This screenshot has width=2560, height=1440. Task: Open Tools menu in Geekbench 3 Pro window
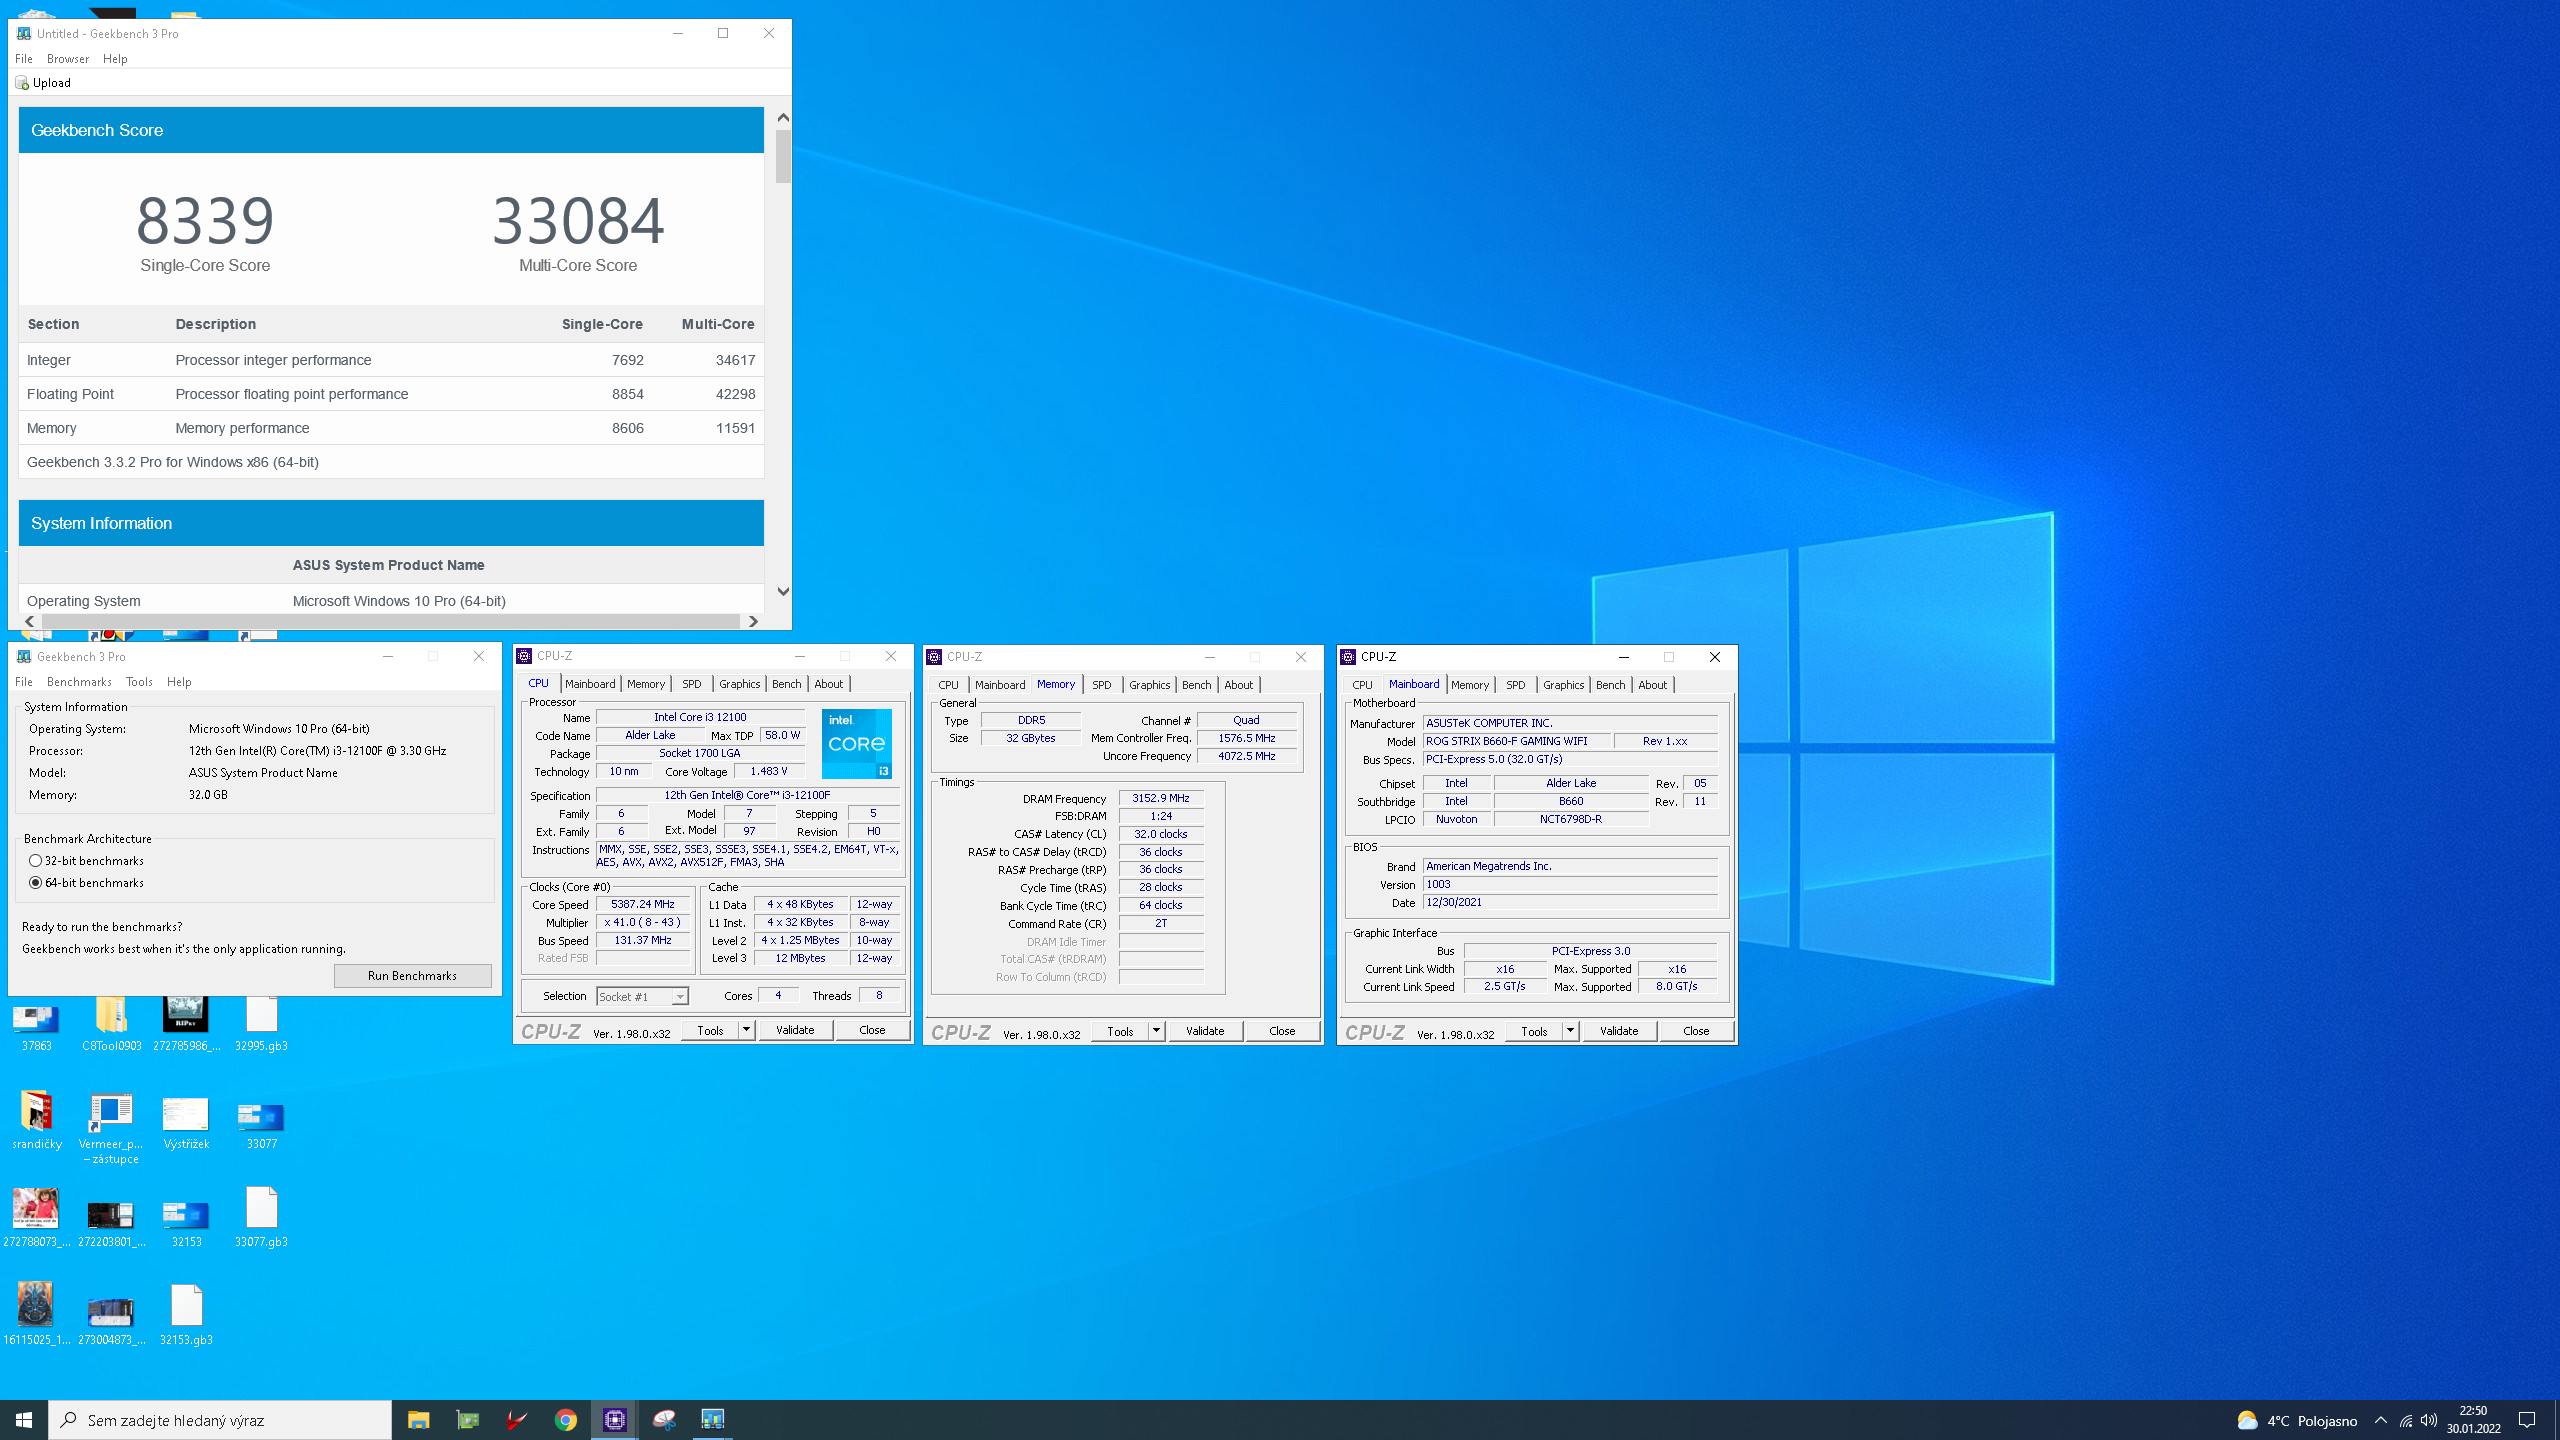click(x=139, y=682)
